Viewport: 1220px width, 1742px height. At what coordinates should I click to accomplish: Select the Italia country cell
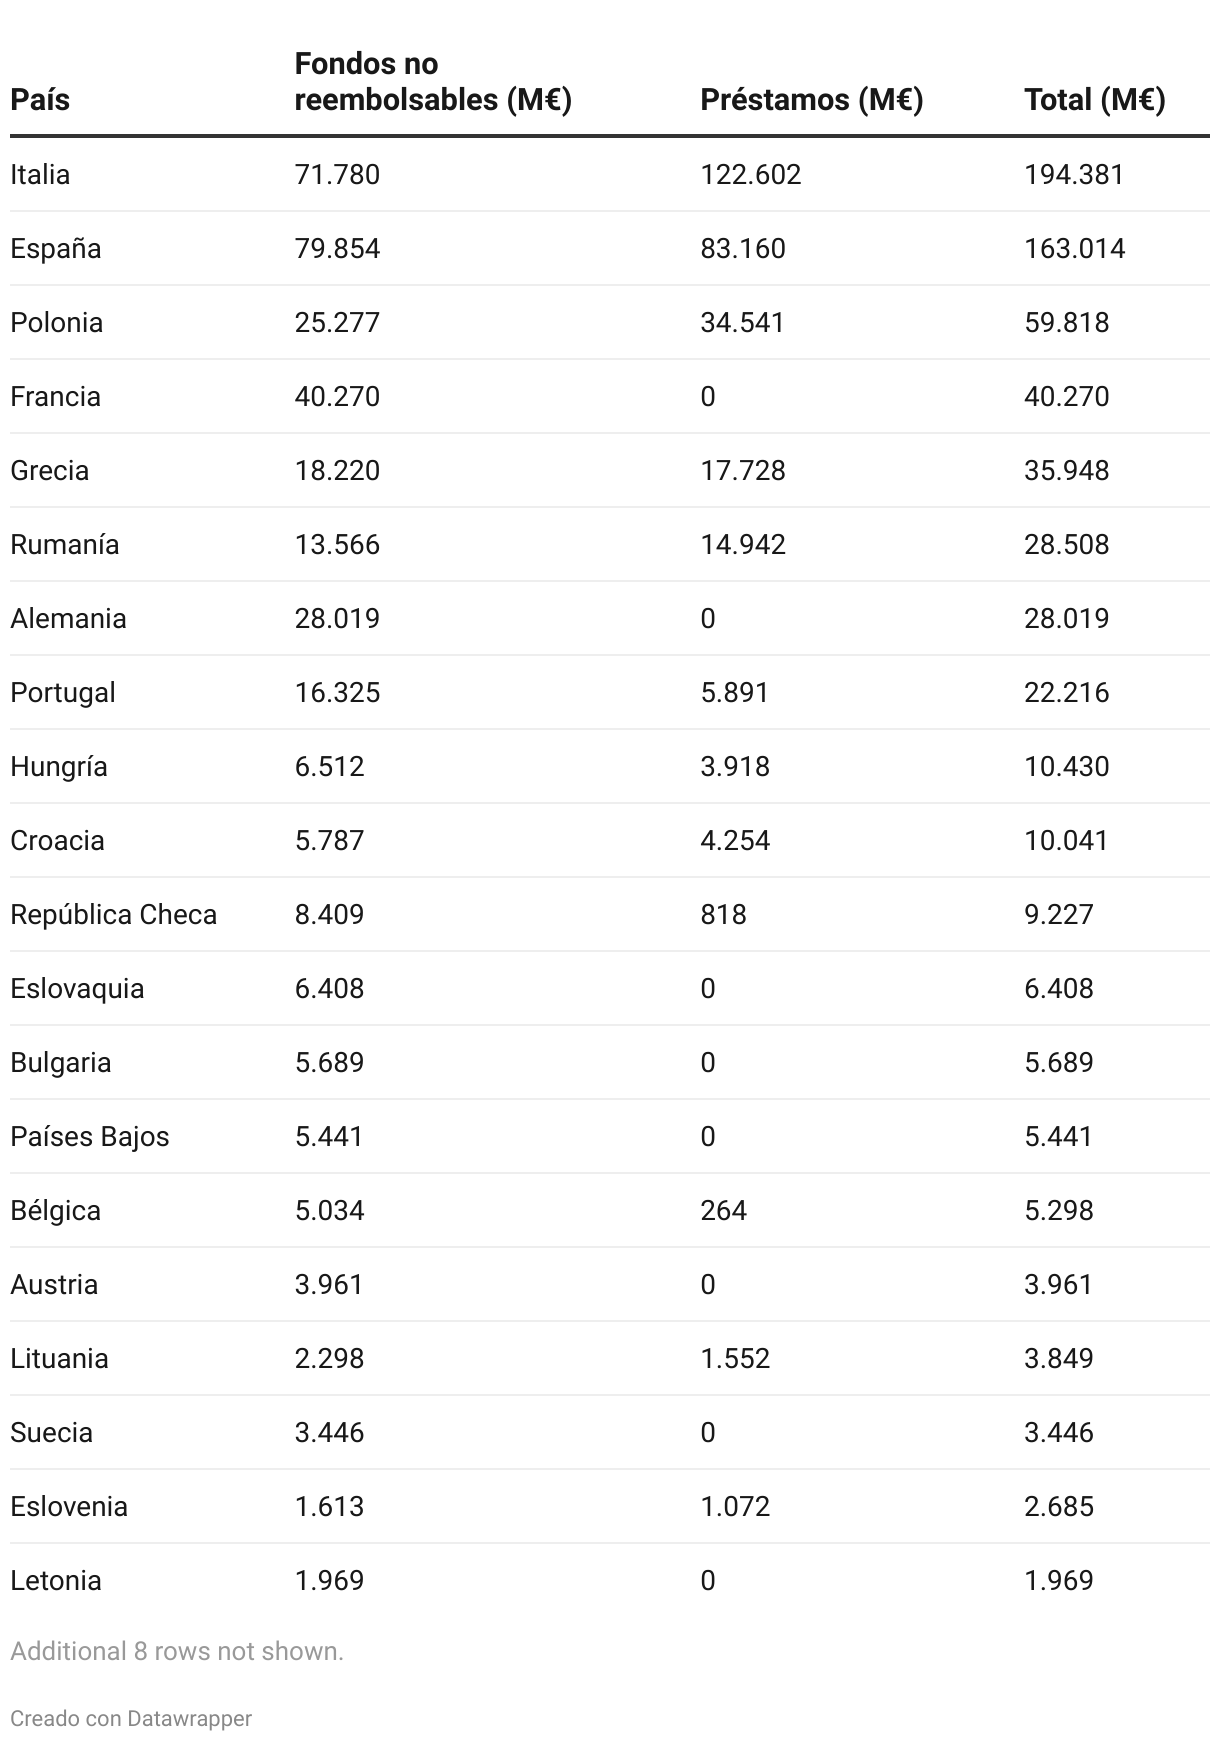point(41,175)
